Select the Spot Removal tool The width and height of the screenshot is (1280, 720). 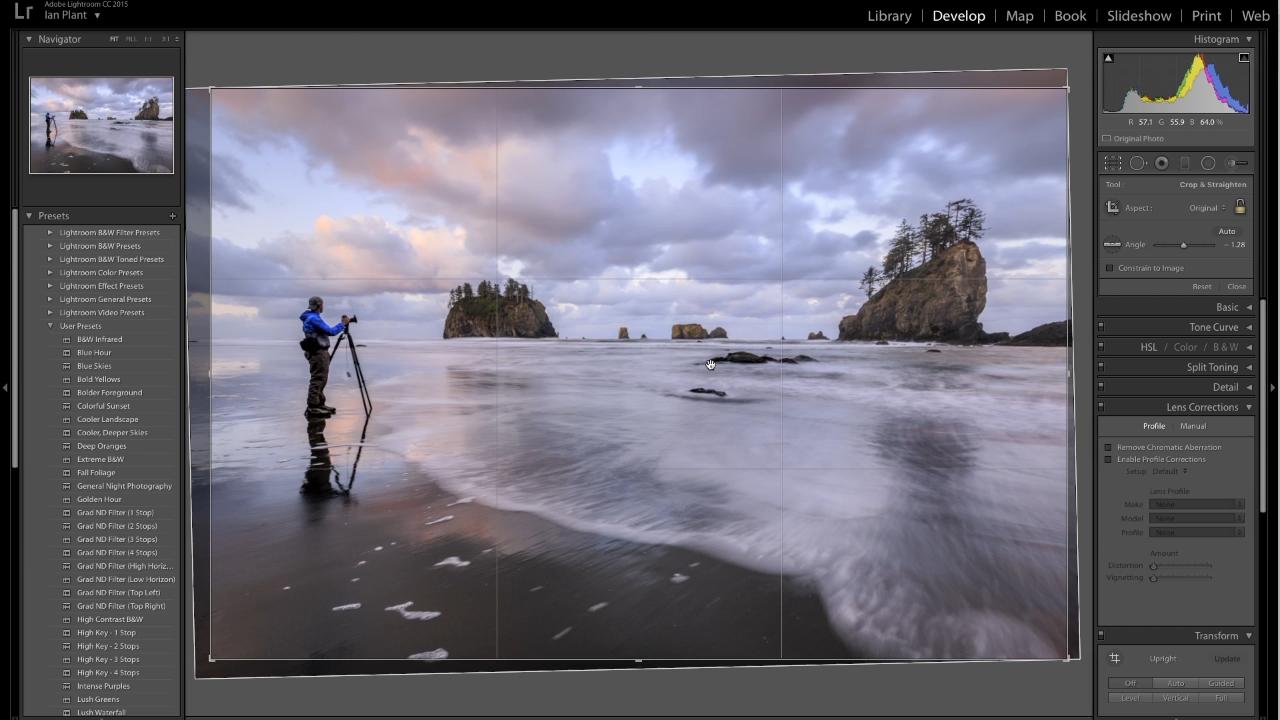(x=1138, y=163)
